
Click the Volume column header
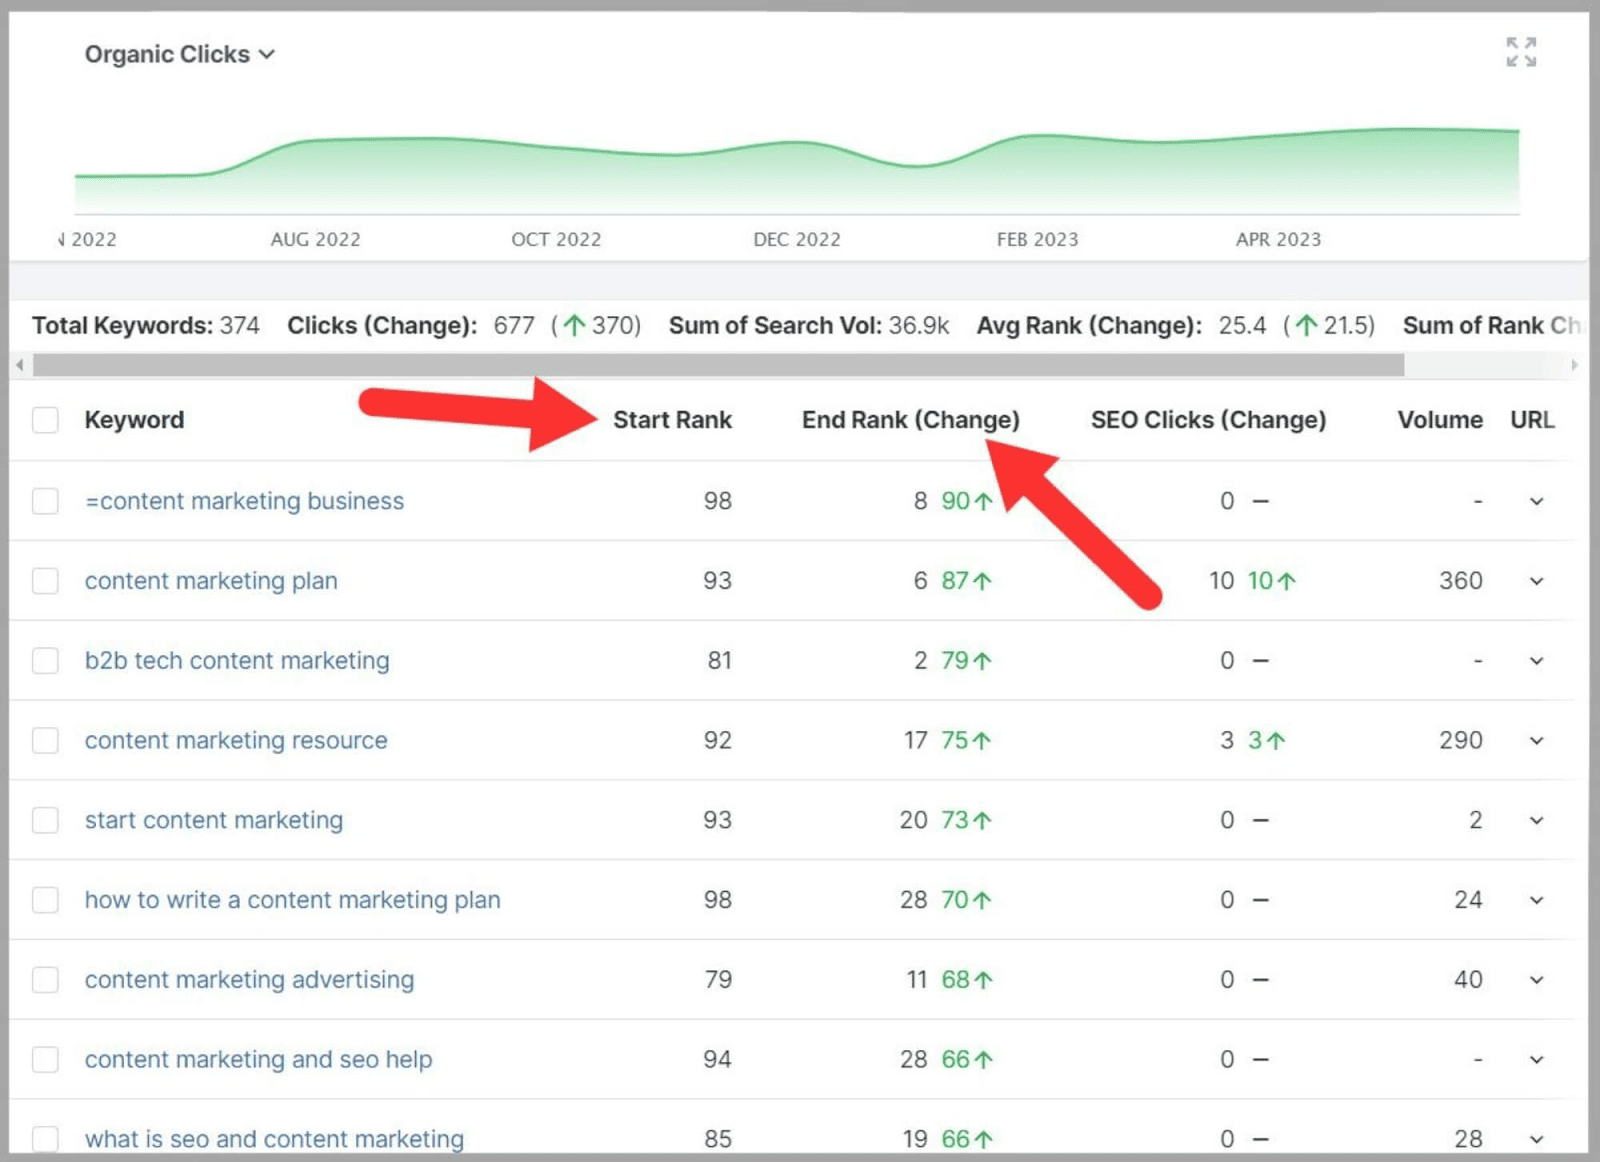pos(1440,420)
